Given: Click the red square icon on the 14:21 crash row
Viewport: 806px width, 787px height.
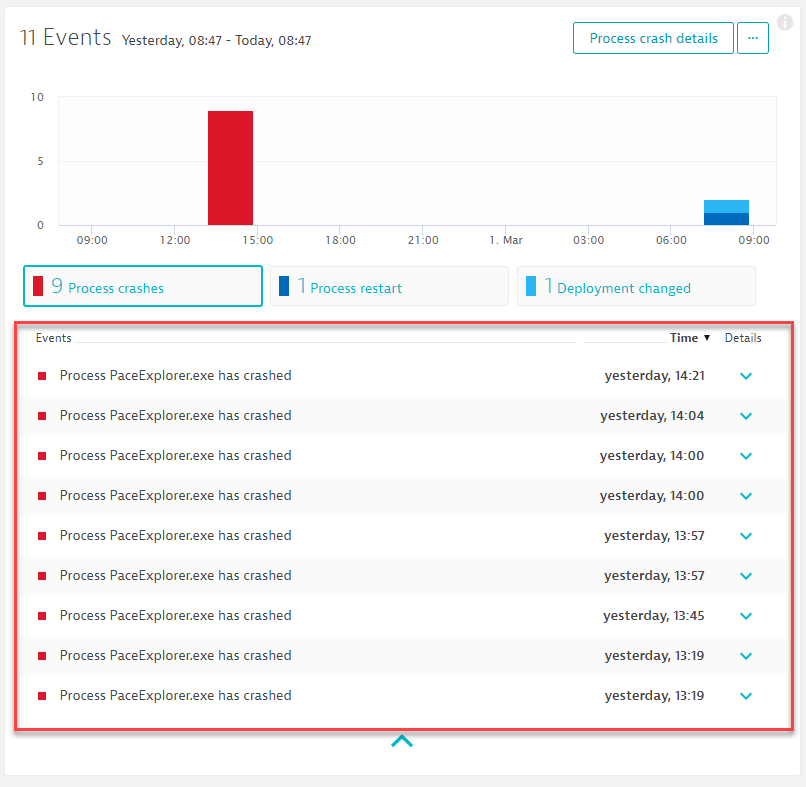Looking at the screenshot, I should 42,375.
